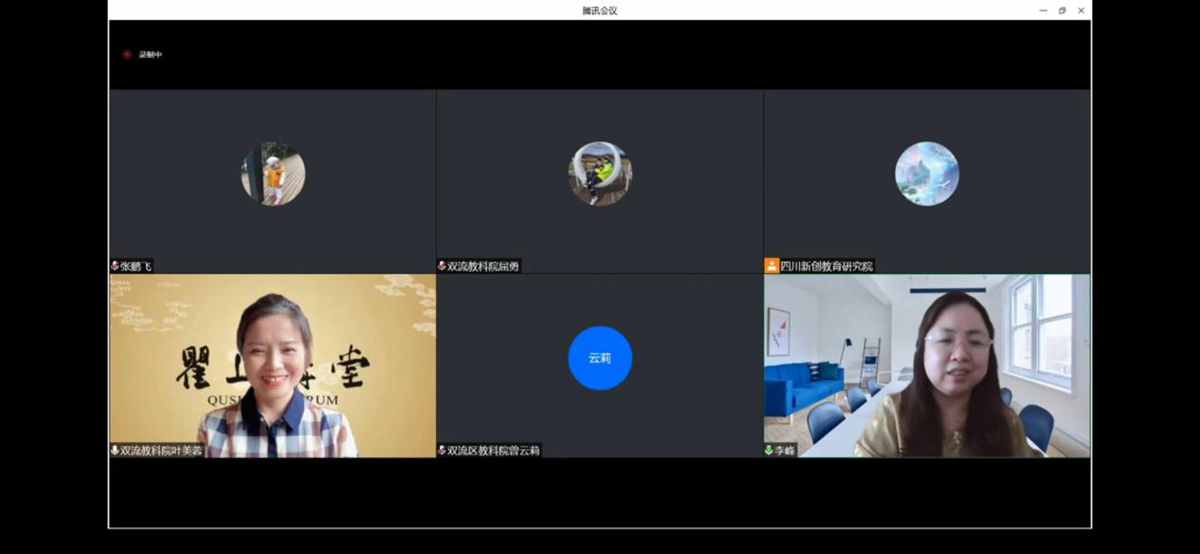Close the Tencent Meeting window
This screenshot has width=1200, height=554.
(x=1081, y=10)
